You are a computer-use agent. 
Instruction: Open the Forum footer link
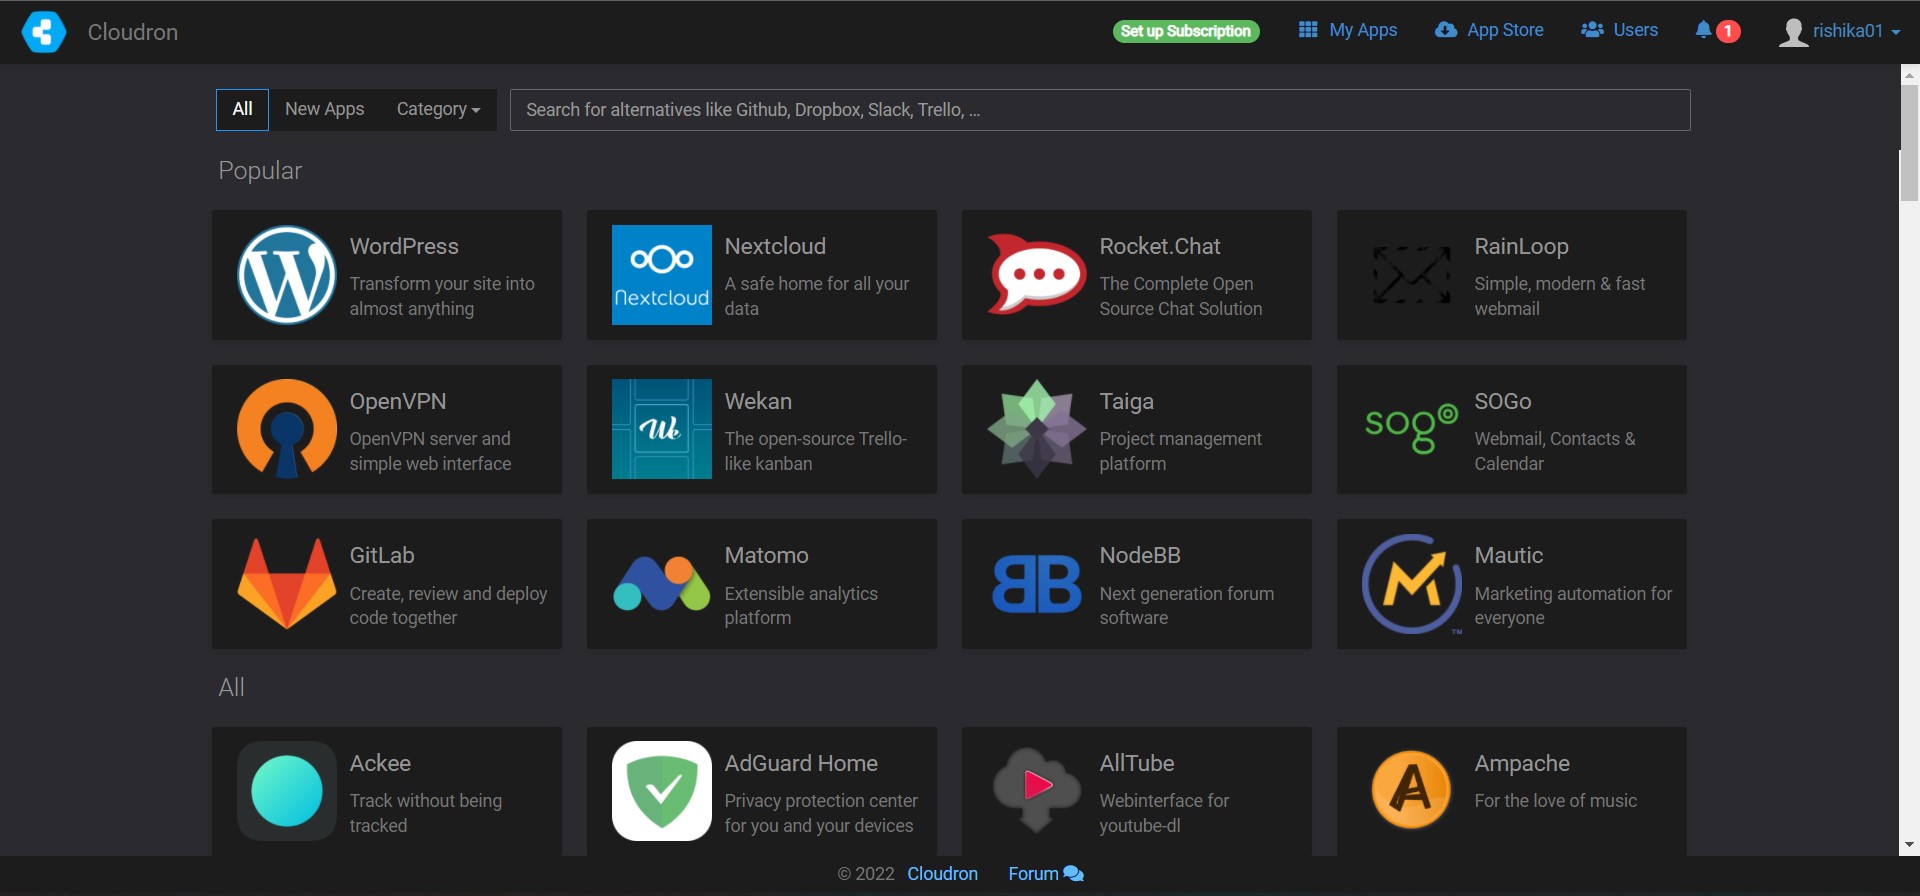[x=1046, y=874]
